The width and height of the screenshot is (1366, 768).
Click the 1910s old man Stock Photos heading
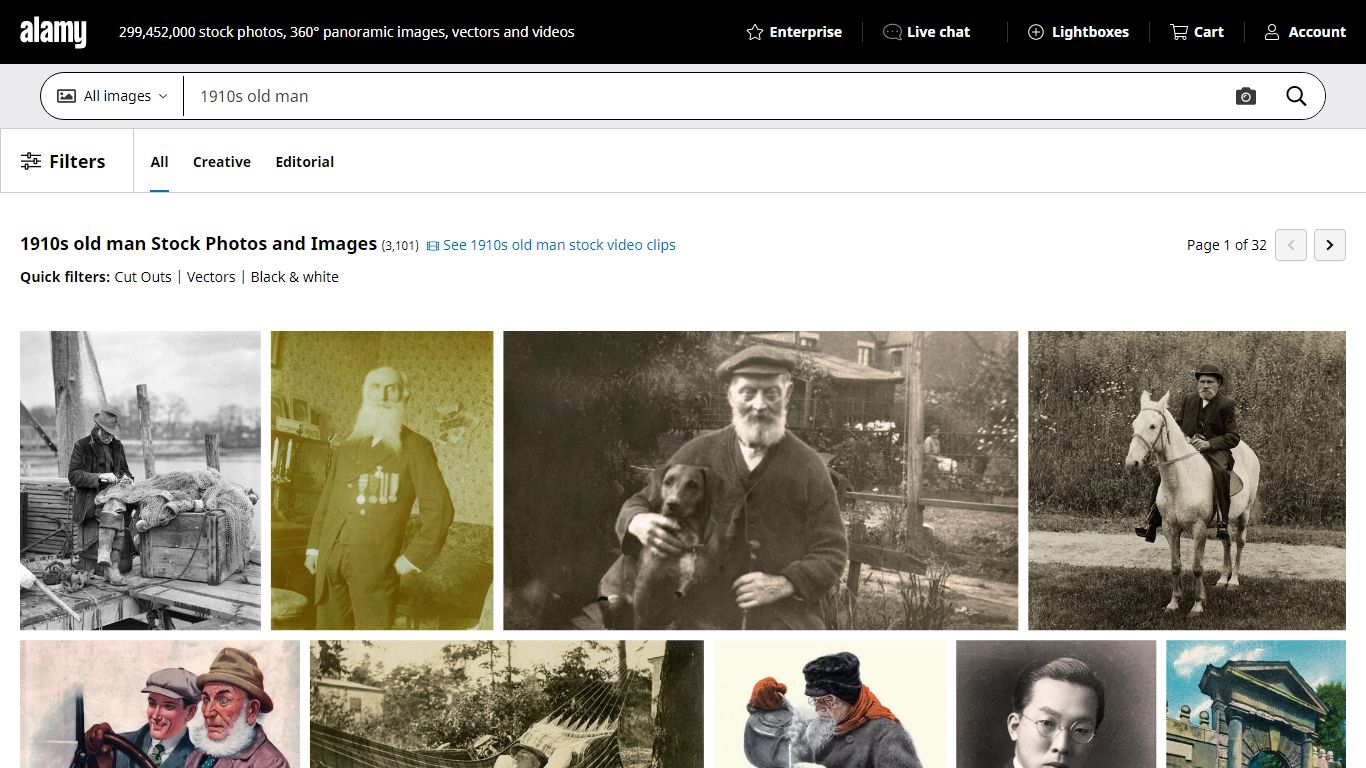(x=198, y=244)
